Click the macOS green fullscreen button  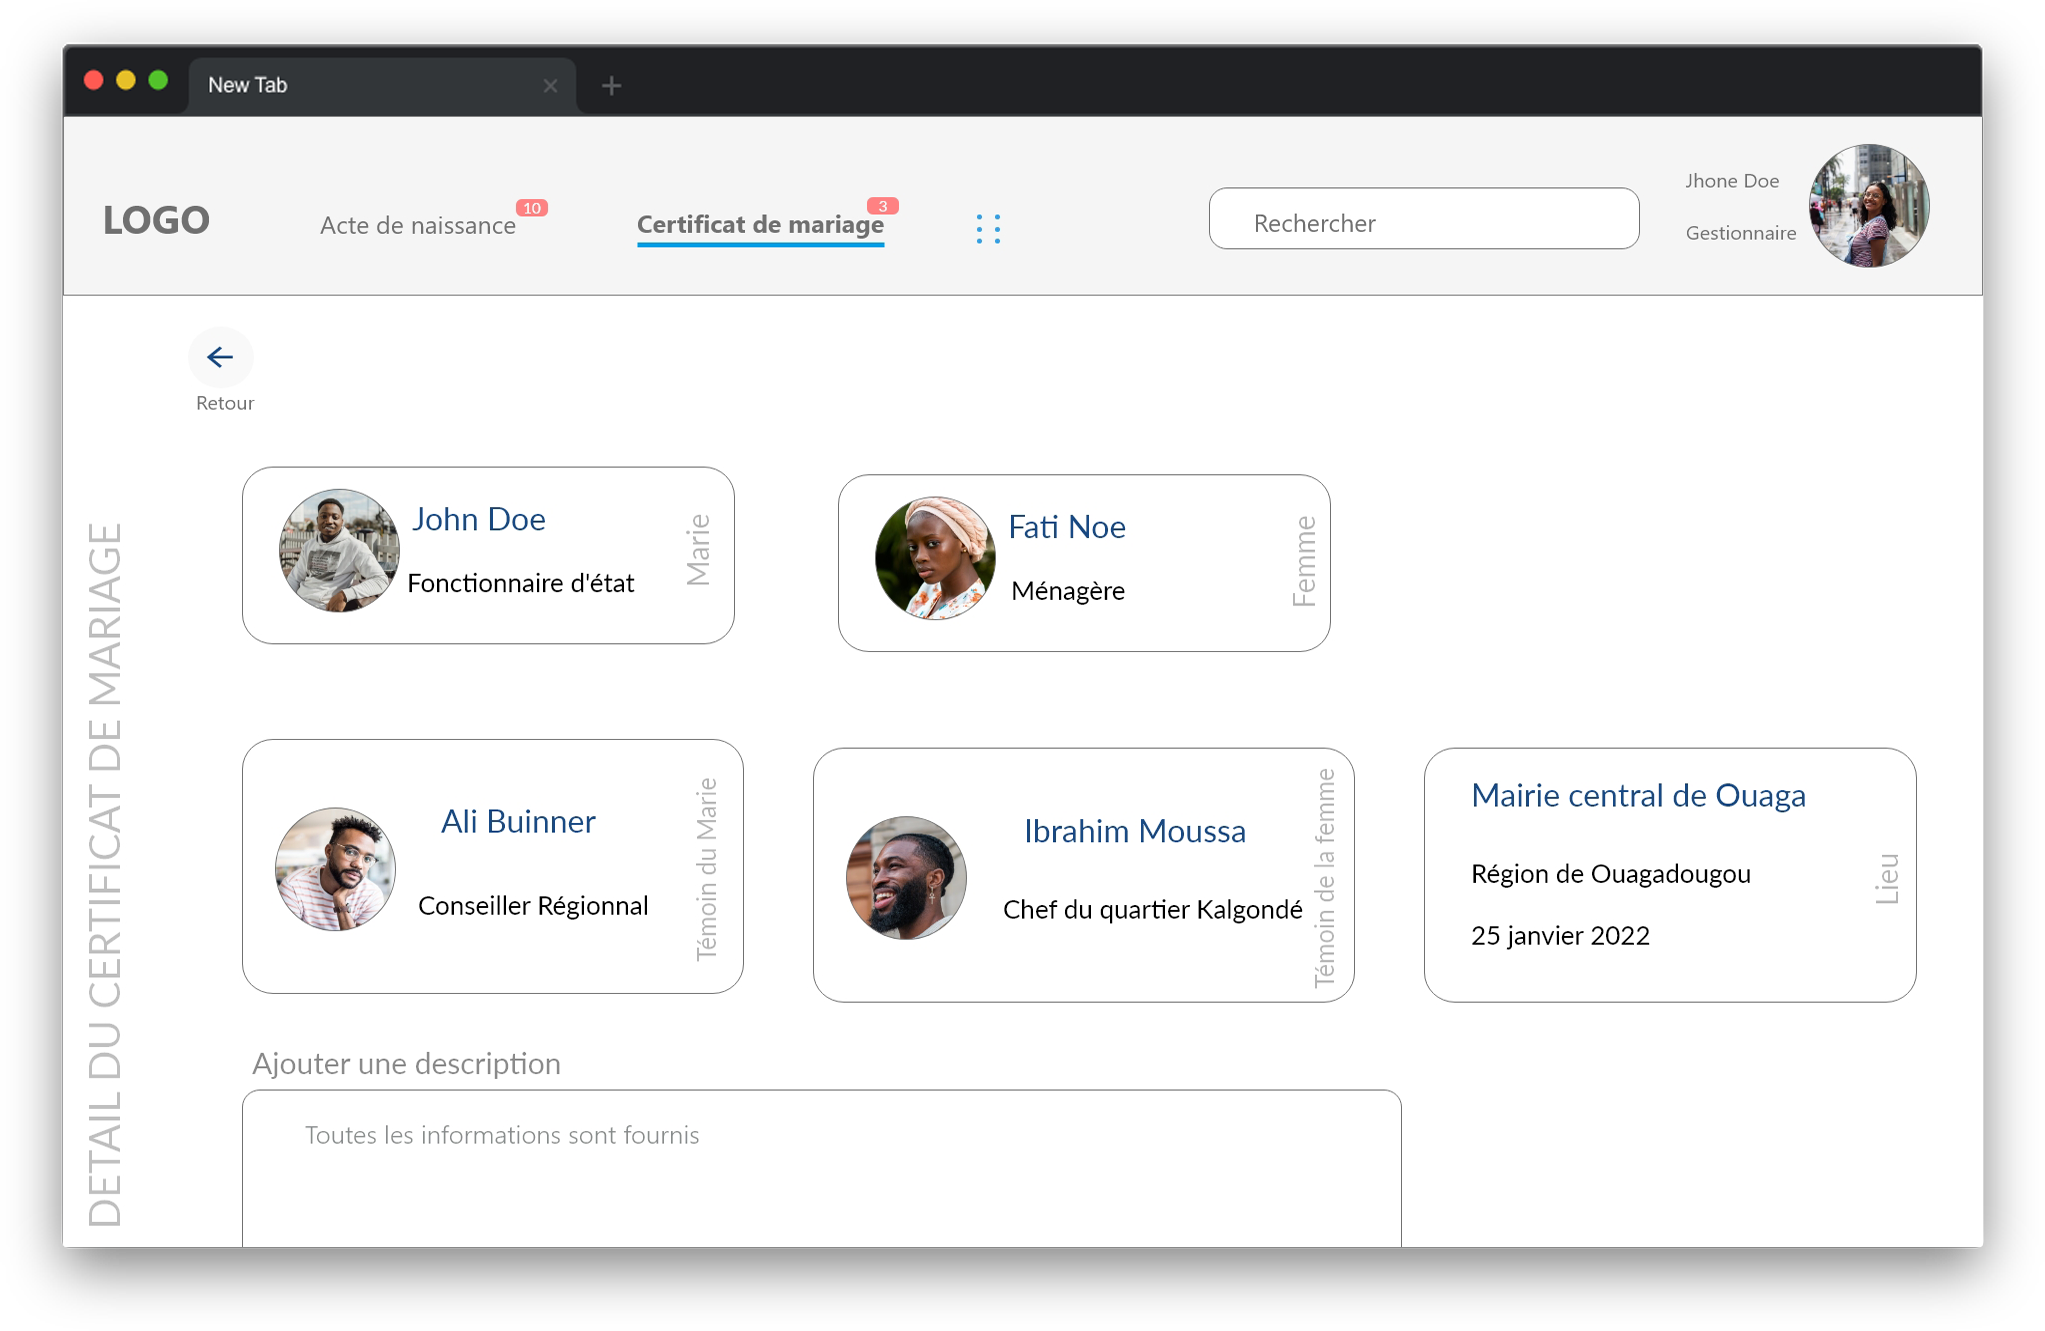tap(158, 80)
